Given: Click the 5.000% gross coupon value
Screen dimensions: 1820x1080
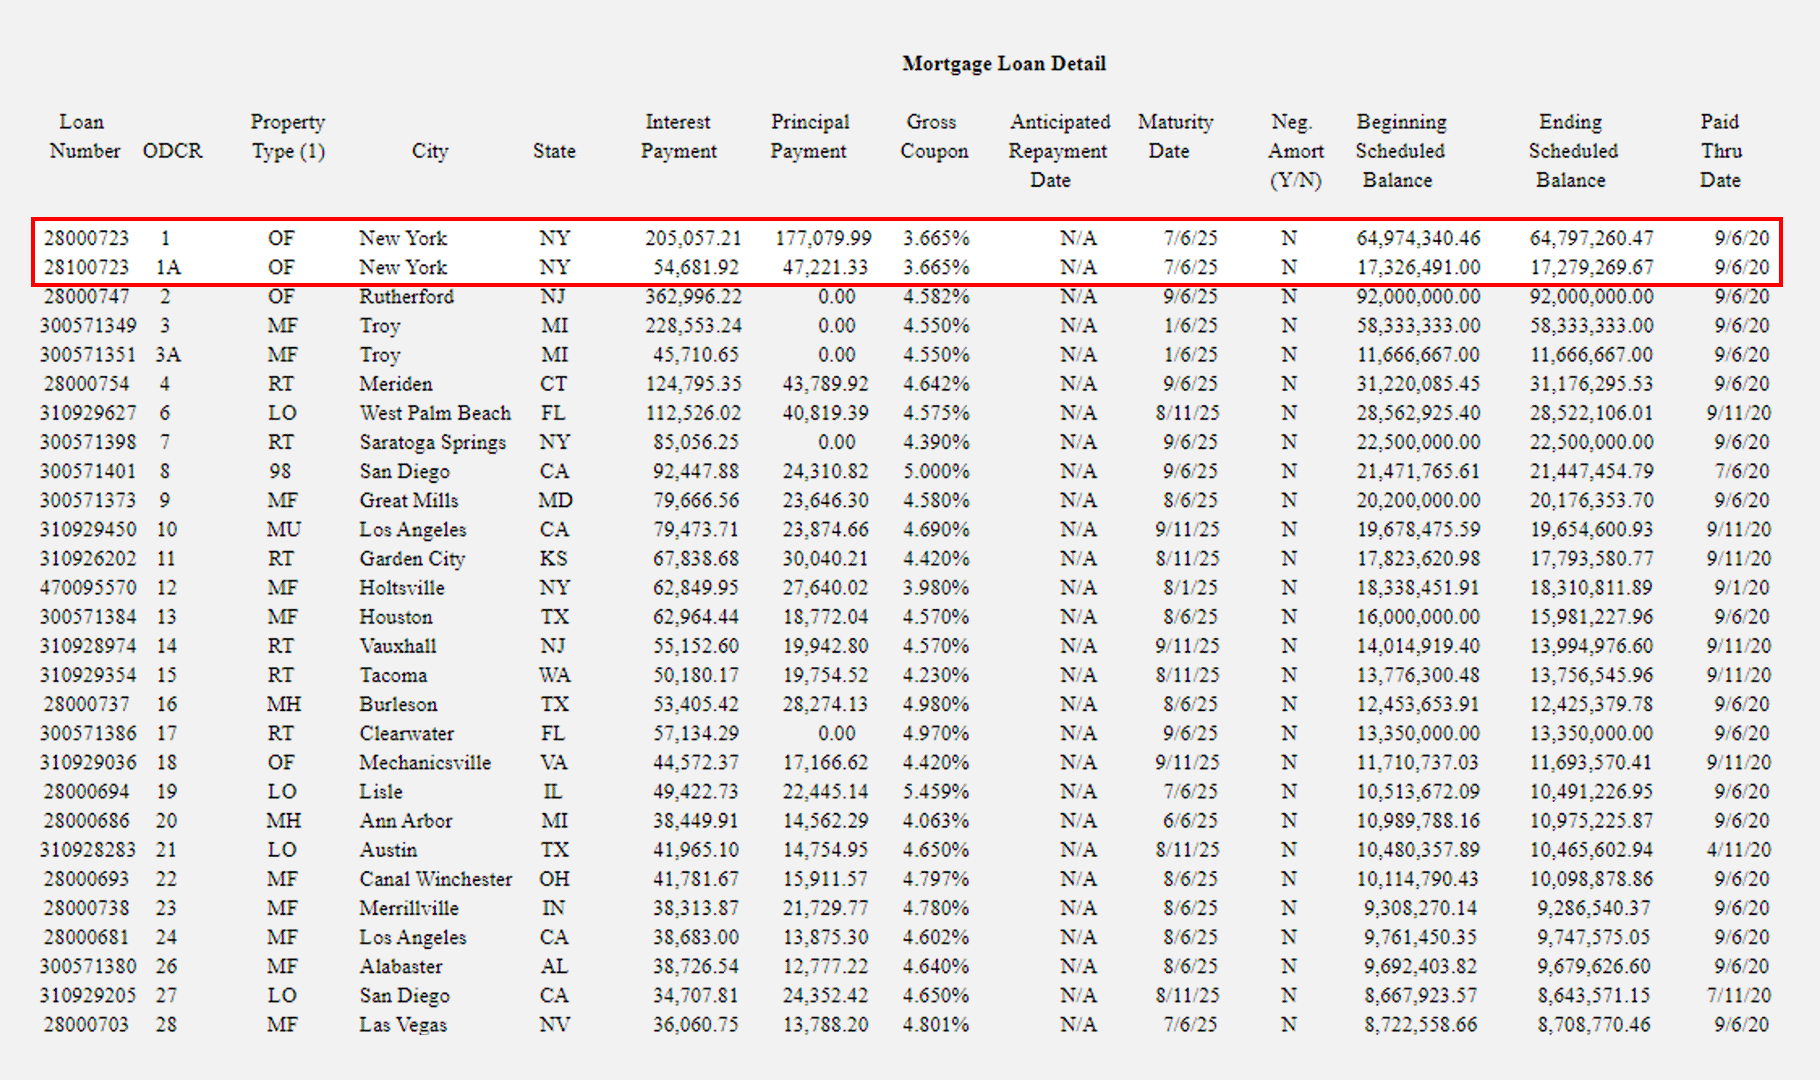Looking at the screenshot, I should [x=935, y=471].
